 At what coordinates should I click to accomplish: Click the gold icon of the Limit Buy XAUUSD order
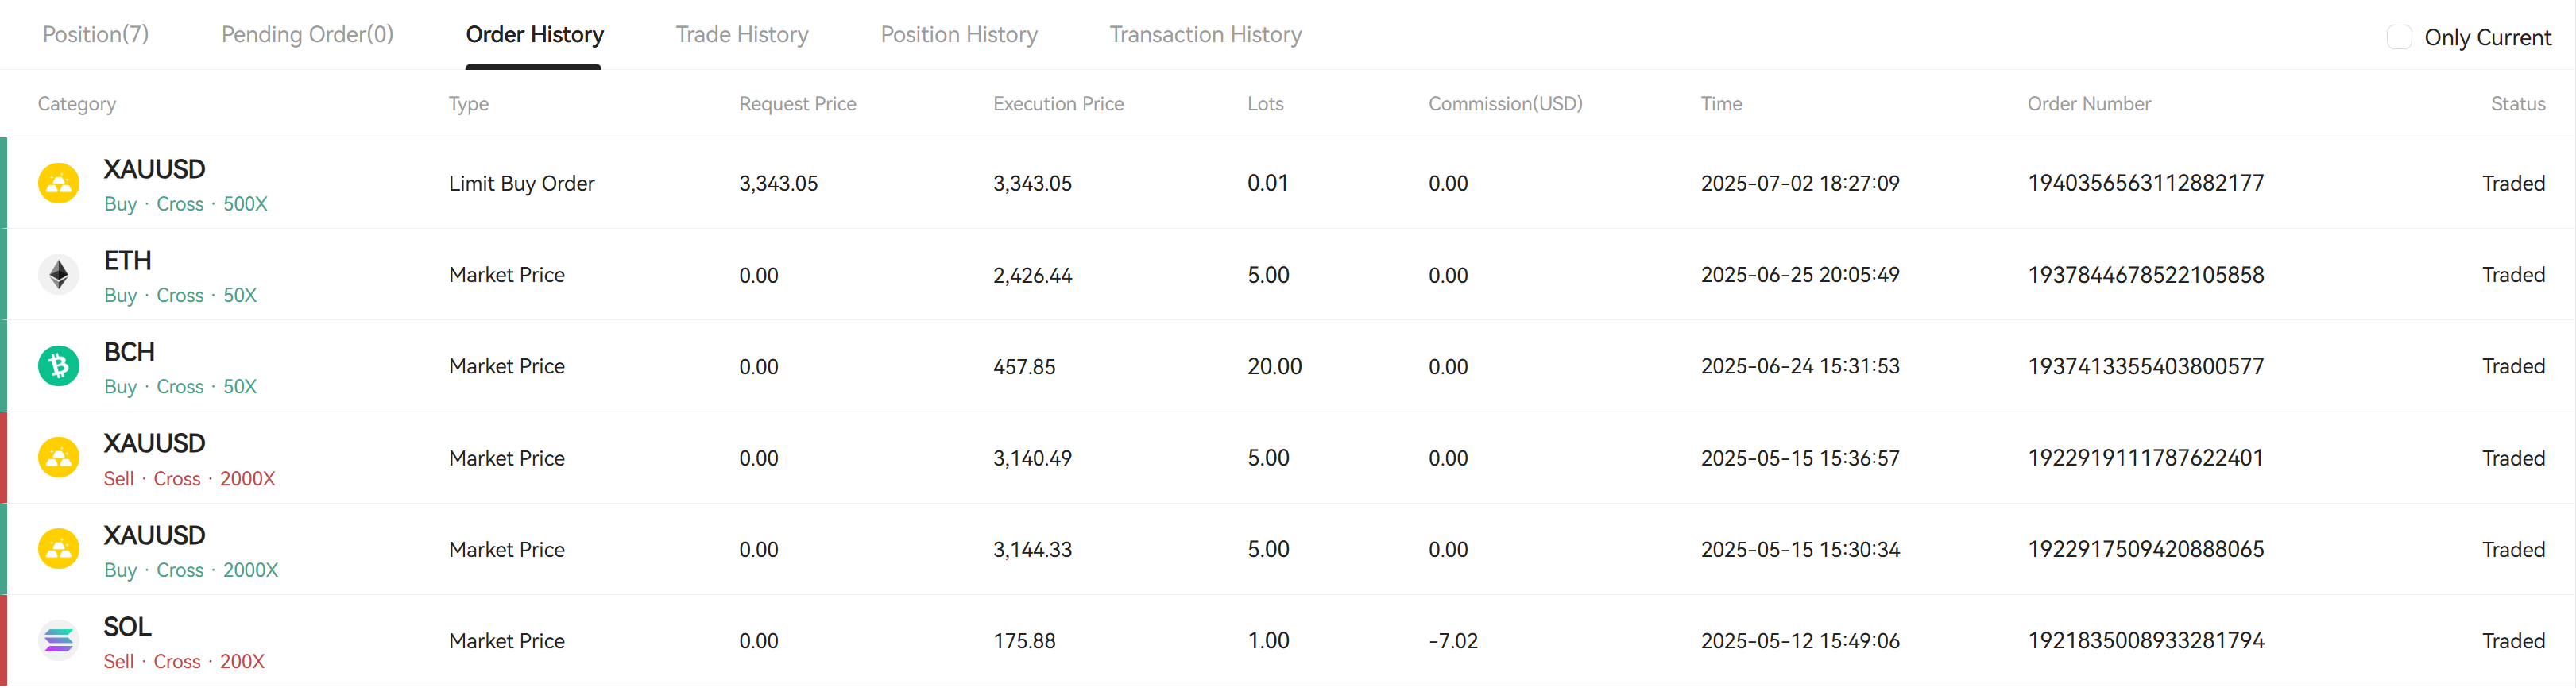coord(59,183)
